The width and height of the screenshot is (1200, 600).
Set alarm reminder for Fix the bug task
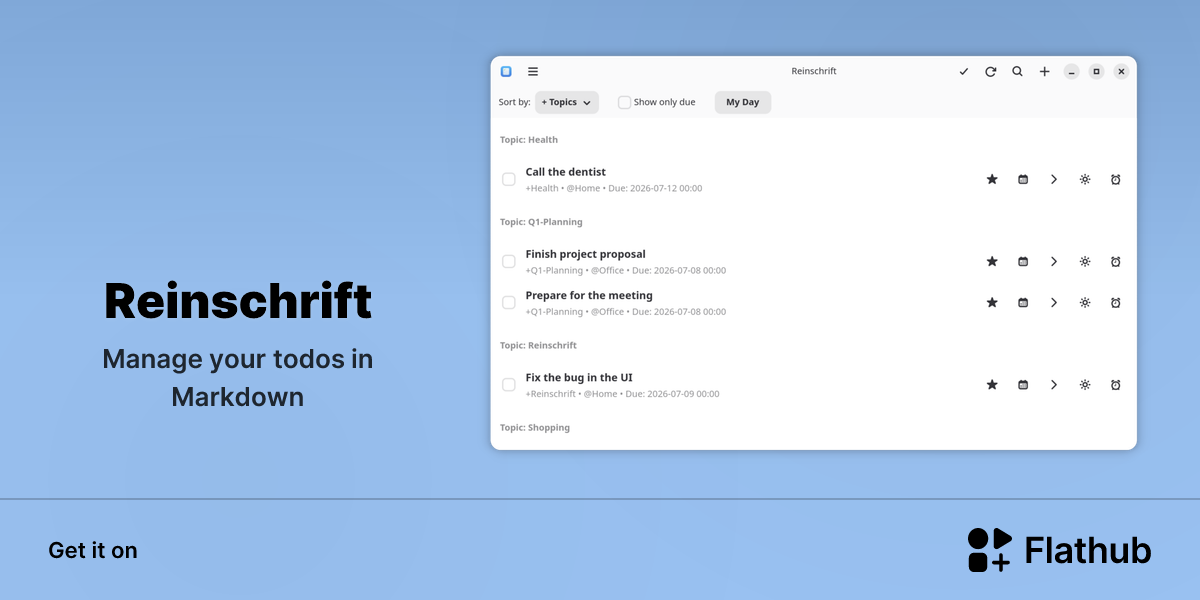pyautogui.click(x=1116, y=384)
